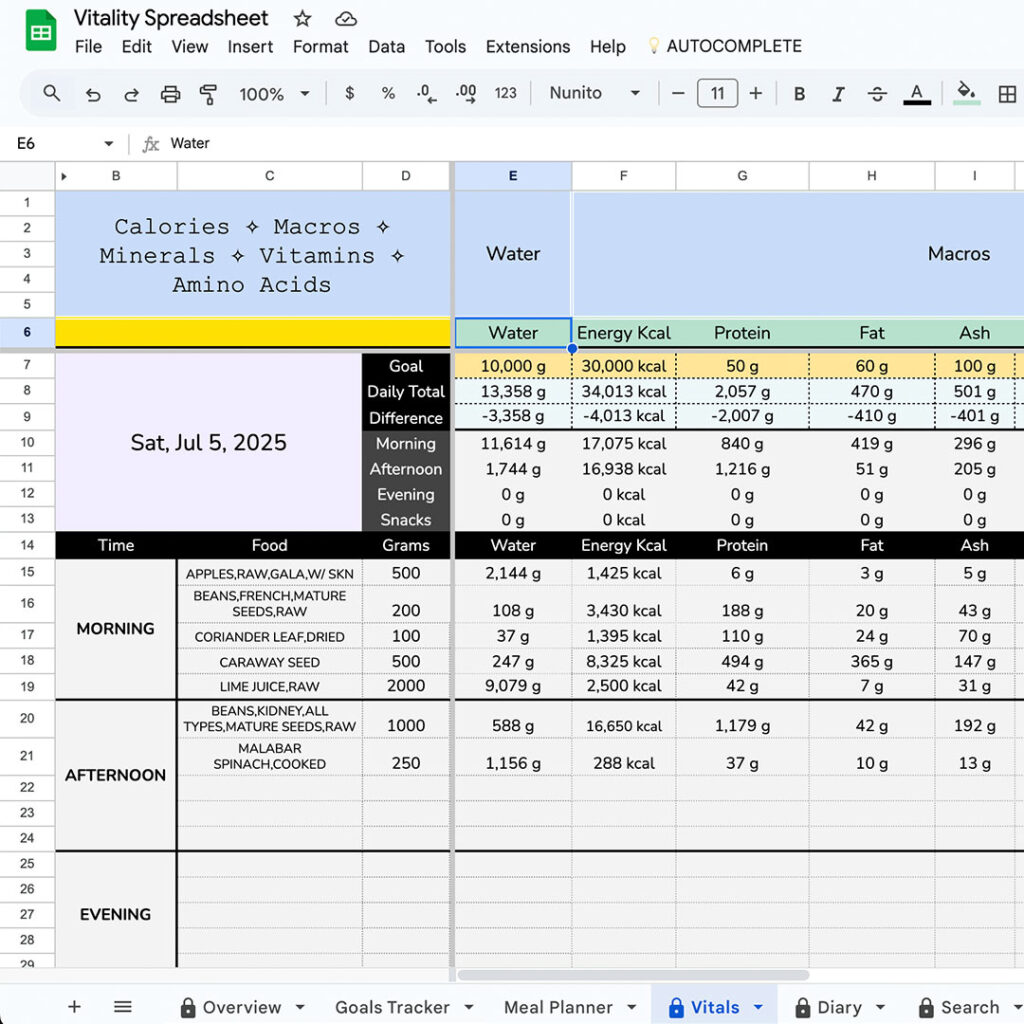The height and width of the screenshot is (1024, 1024).
Task: Star the Vitality Spreadsheet document
Action: [x=302, y=18]
